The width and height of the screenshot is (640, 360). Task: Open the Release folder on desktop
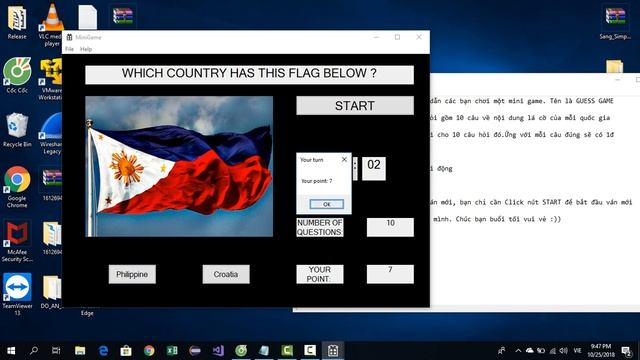[x=17, y=22]
